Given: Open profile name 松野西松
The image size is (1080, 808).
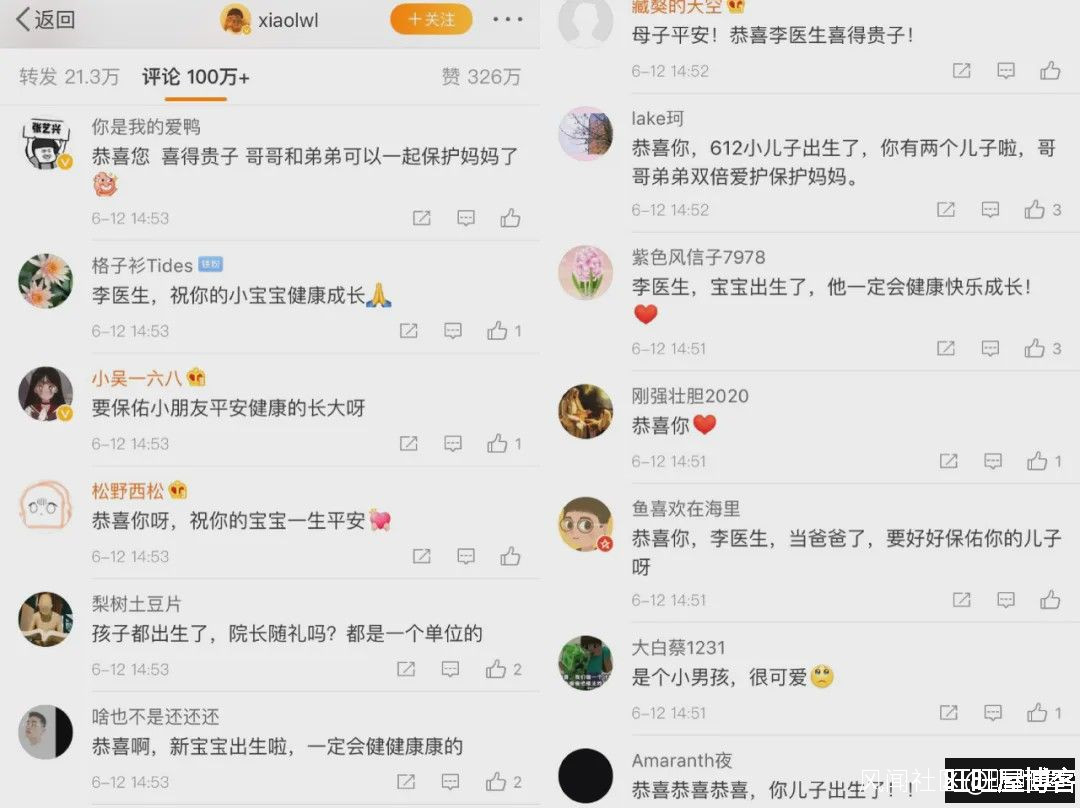Looking at the screenshot, I should [x=127, y=491].
